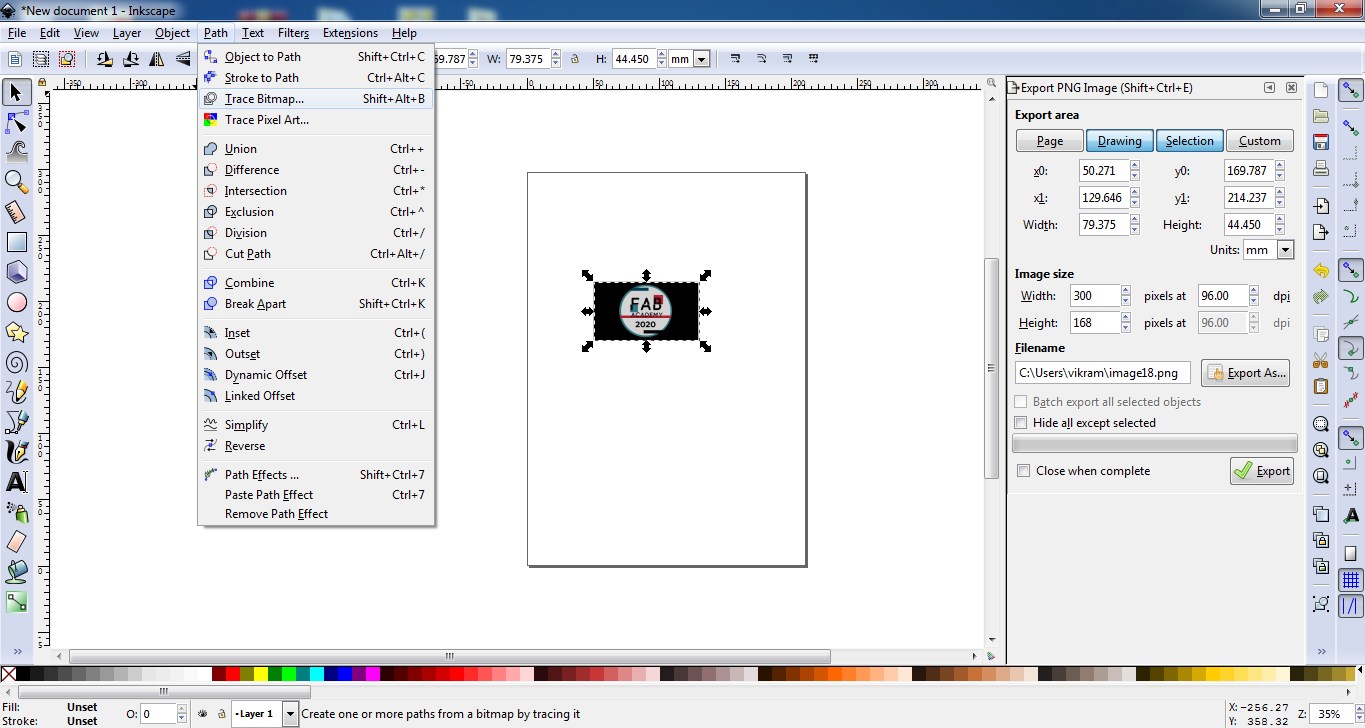This screenshot has height=728, width=1365.
Task: Select the Text tool
Action: click(16, 482)
